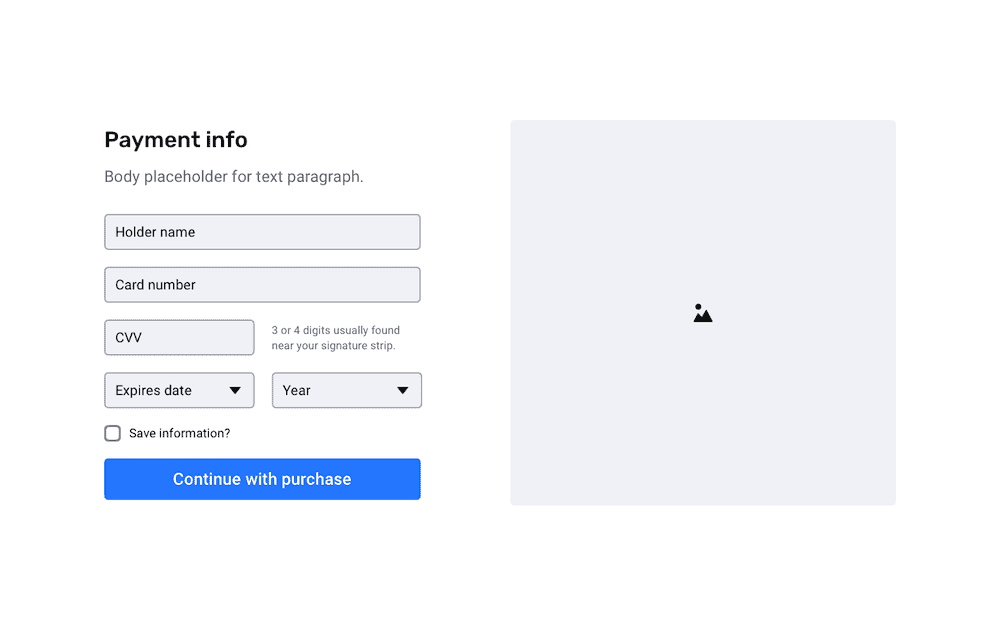Click the 'CVV' placeholder text
The image size is (1000, 625).
(128, 337)
